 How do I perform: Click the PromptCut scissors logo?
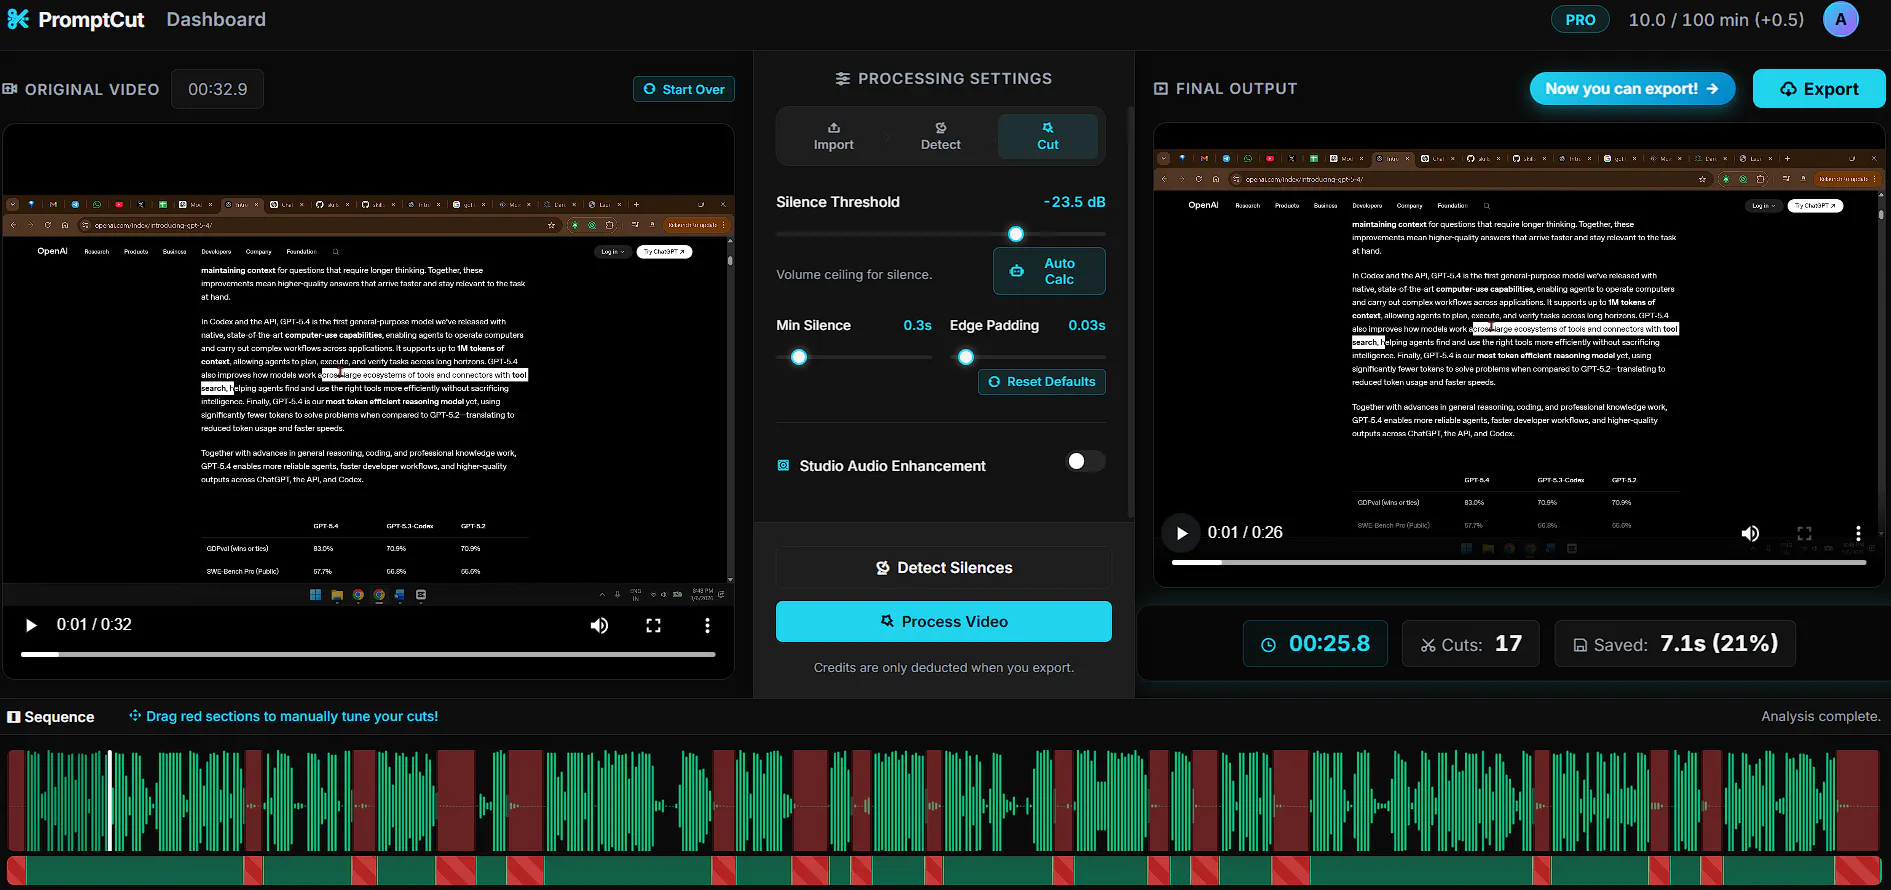pos(18,19)
